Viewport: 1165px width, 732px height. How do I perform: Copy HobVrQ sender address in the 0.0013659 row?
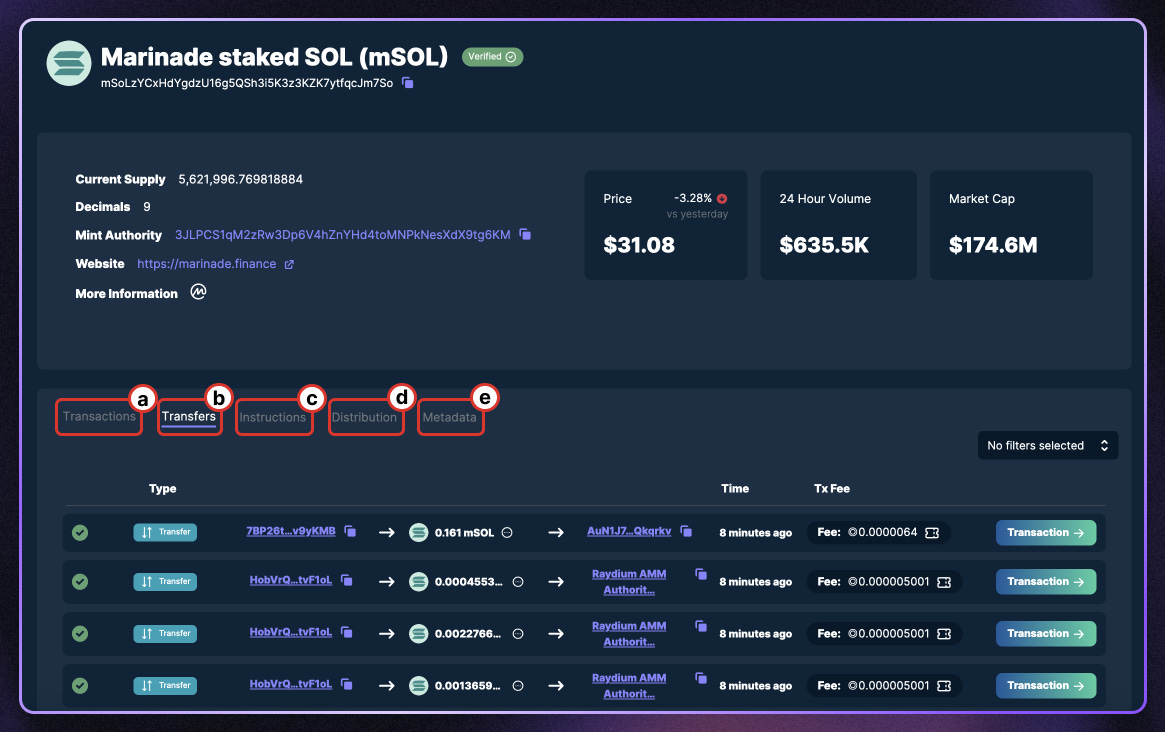(x=346, y=684)
